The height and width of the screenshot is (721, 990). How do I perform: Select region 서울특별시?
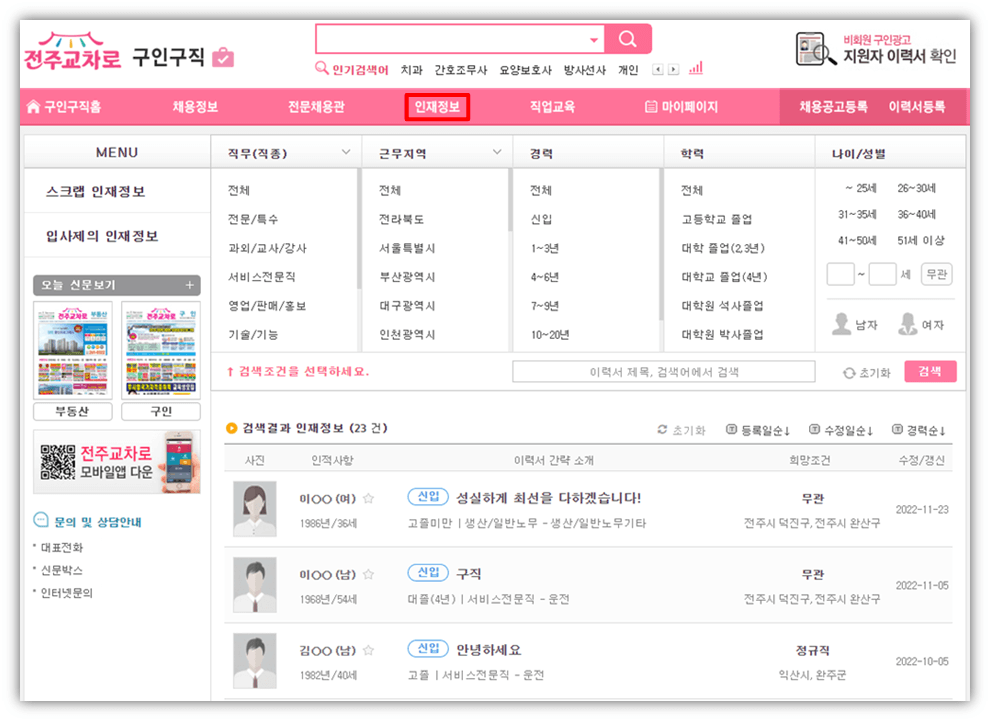(x=407, y=248)
